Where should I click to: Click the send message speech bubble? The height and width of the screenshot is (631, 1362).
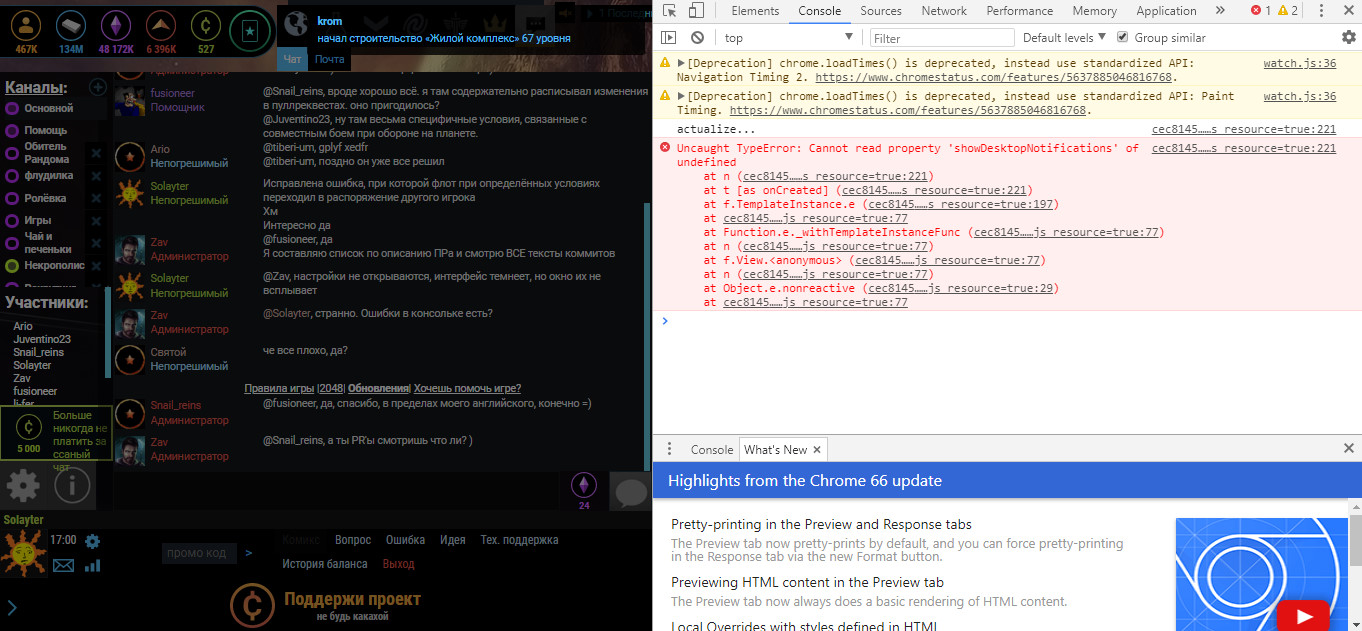(x=630, y=493)
